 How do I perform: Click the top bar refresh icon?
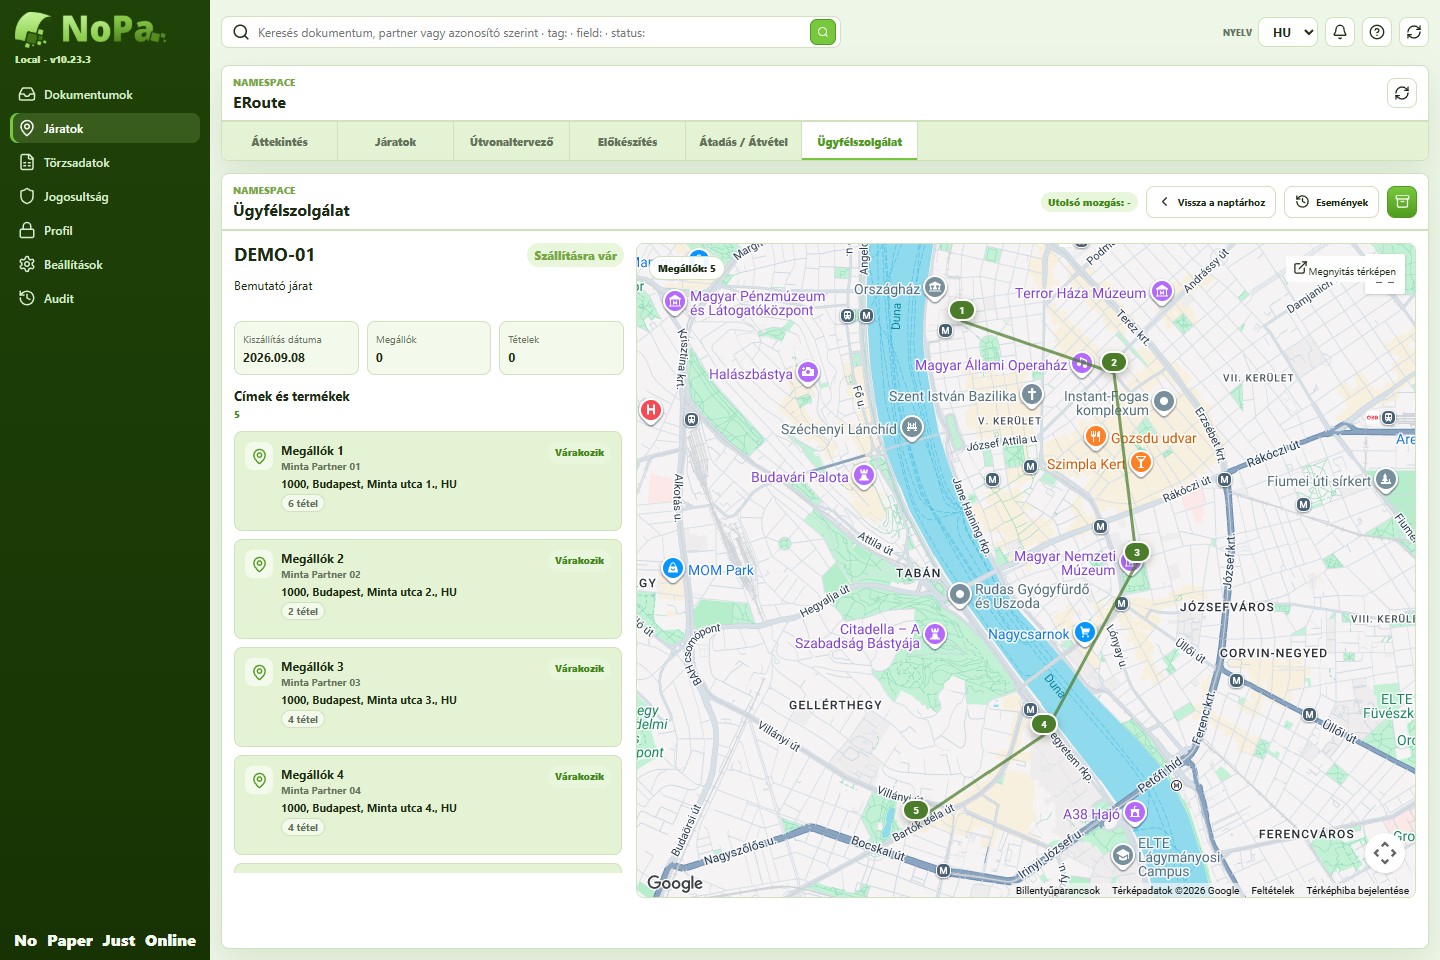(1414, 32)
